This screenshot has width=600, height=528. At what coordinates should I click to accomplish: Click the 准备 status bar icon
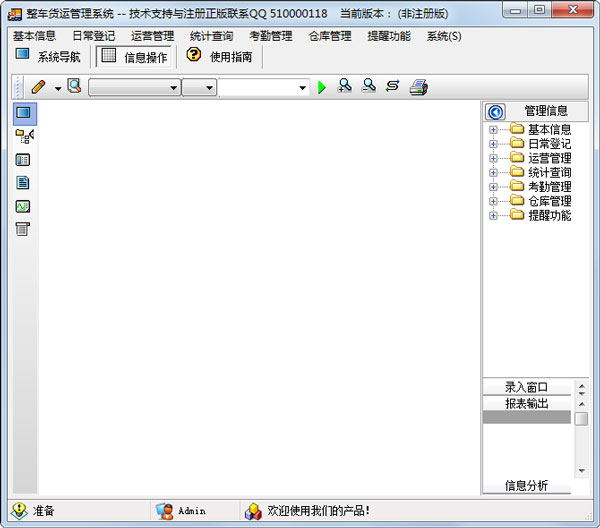tap(19, 511)
